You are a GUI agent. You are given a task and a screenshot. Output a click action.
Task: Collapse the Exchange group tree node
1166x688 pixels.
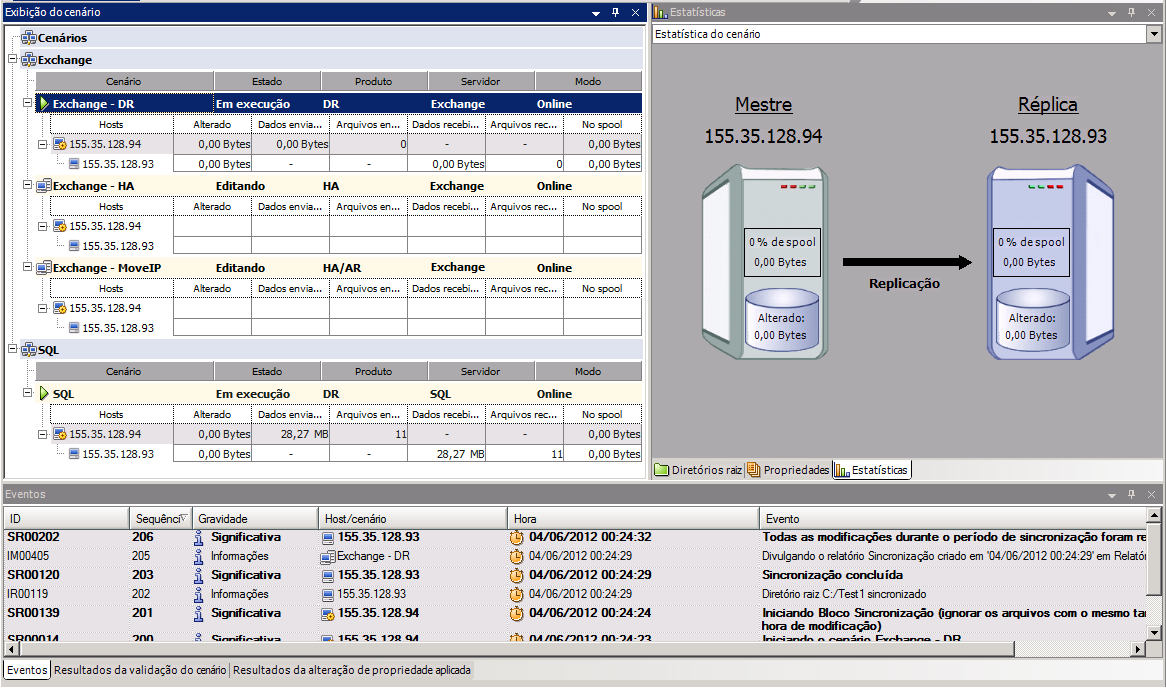coord(13,60)
